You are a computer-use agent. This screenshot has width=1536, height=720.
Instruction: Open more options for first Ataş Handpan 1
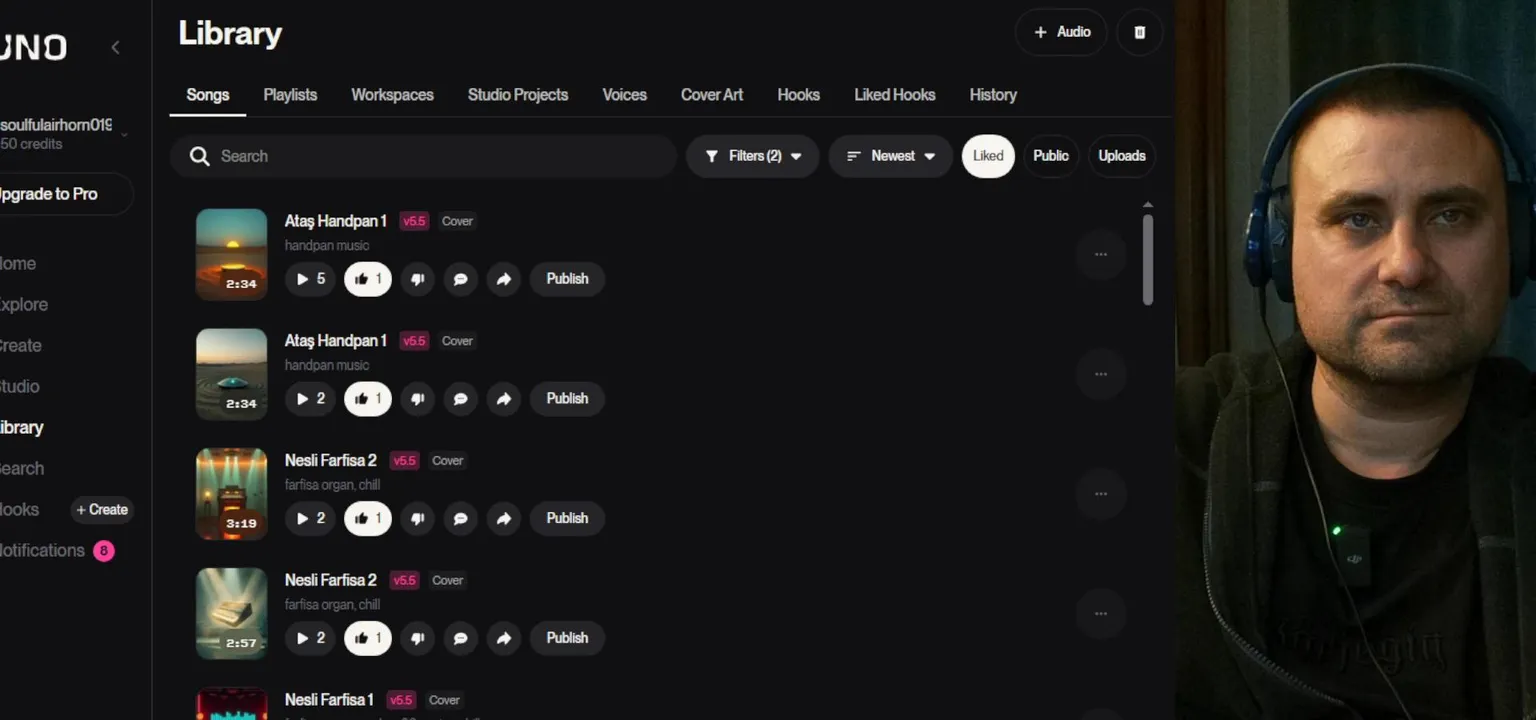(1100, 254)
